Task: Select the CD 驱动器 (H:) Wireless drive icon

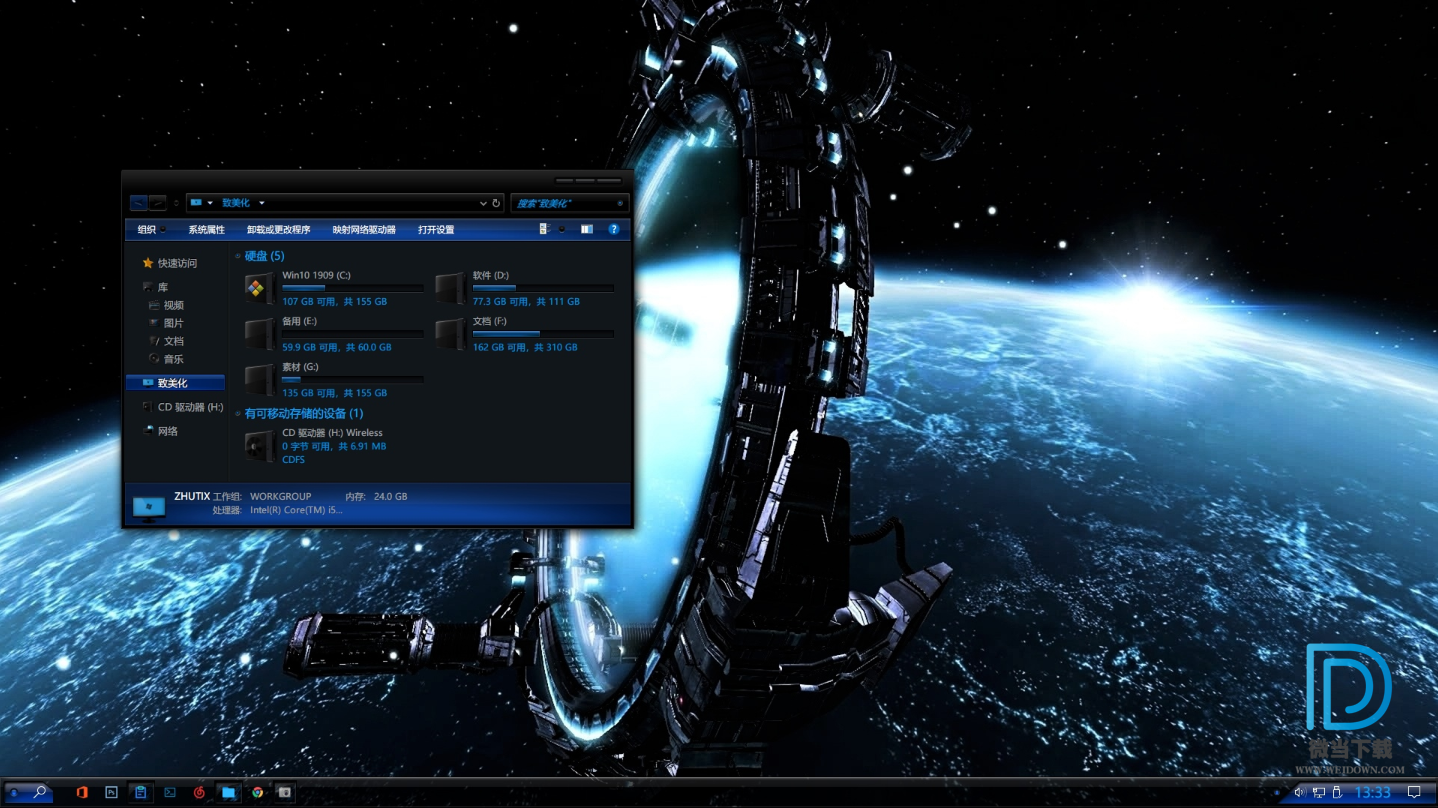Action: (x=259, y=446)
